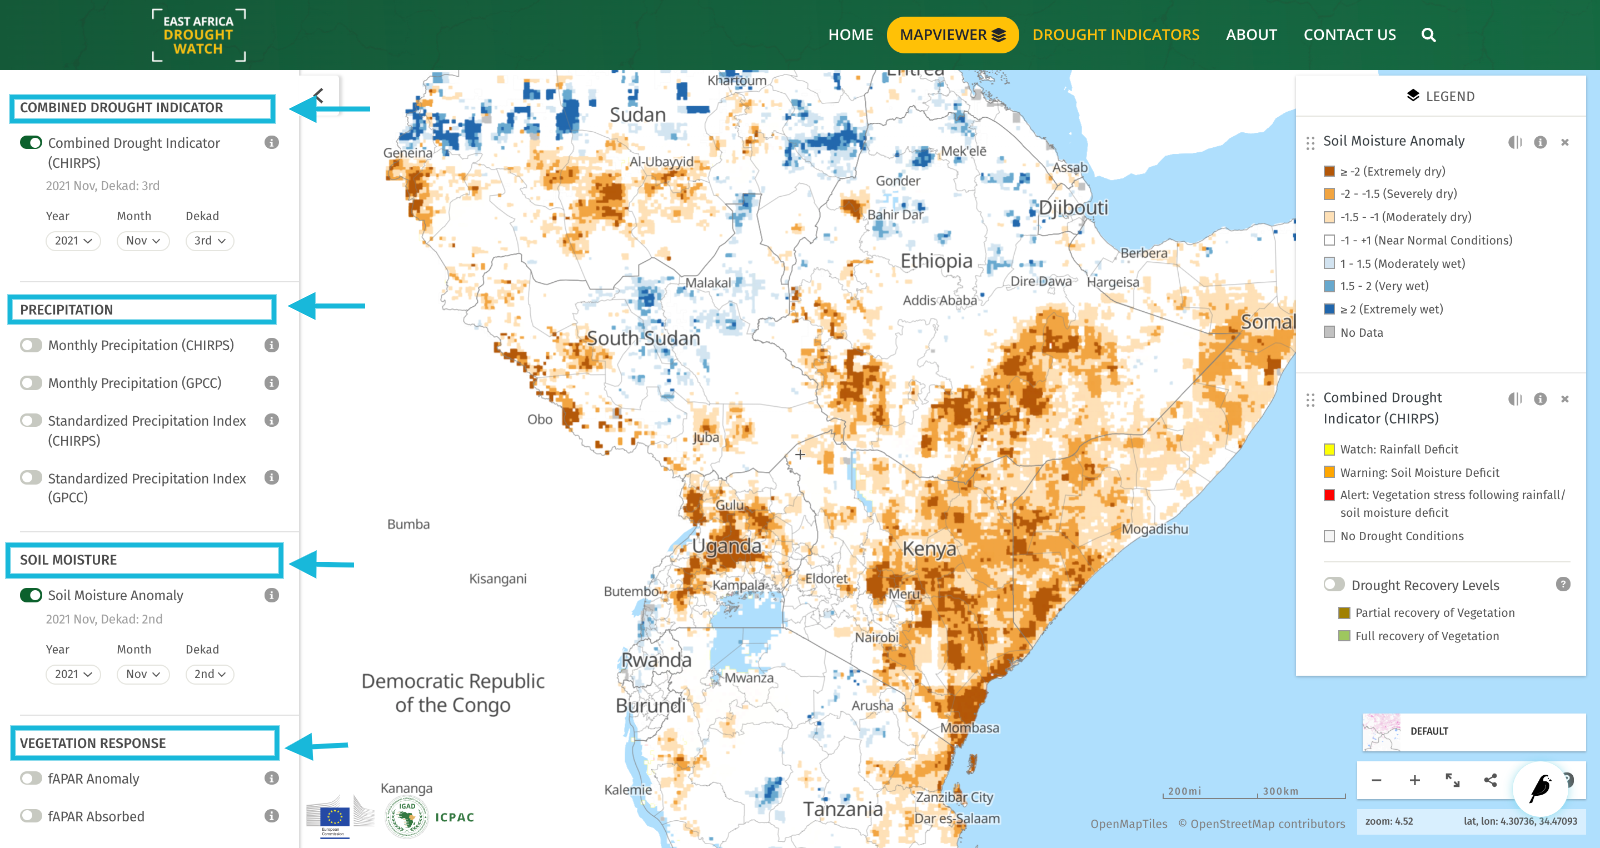Collapse the left sidebar with chevron arrow
Image resolution: width=1600 pixels, height=848 pixels.
(x=319, y=96)
